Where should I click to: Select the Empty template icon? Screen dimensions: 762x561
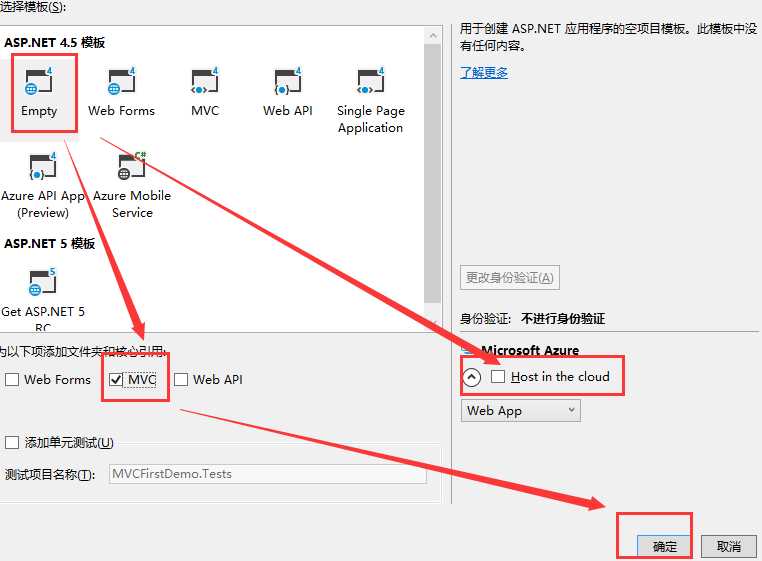39,82
